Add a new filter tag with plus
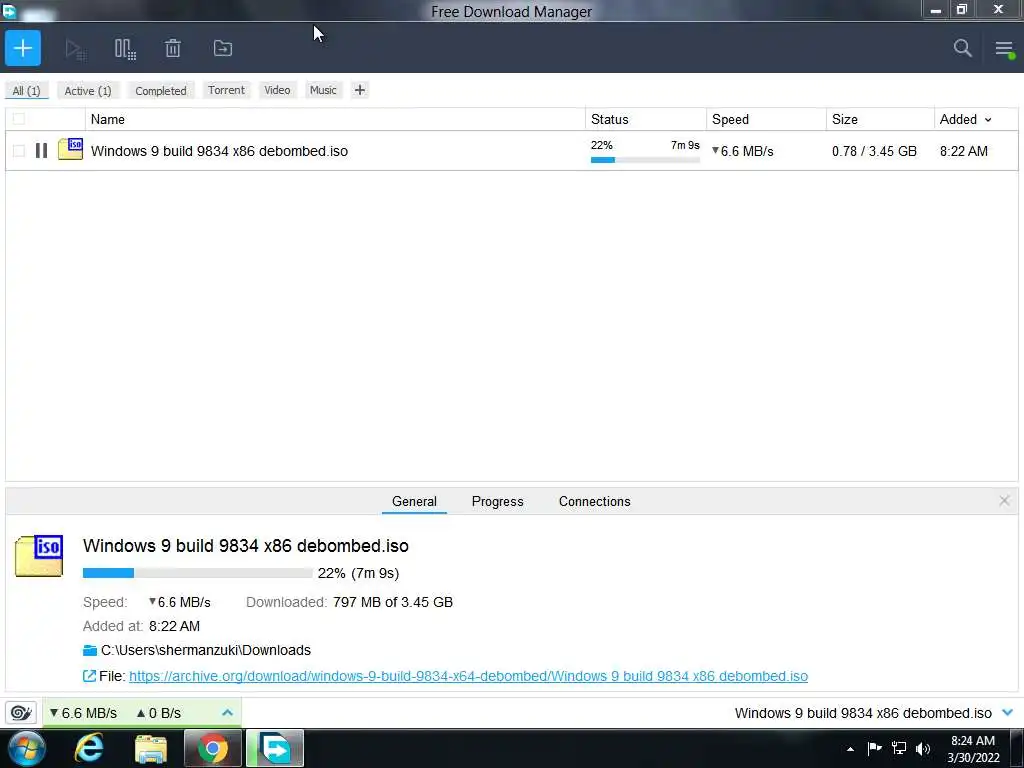Screen dimensions: 1024x768 pyautogui.click(x=360, y=90)
